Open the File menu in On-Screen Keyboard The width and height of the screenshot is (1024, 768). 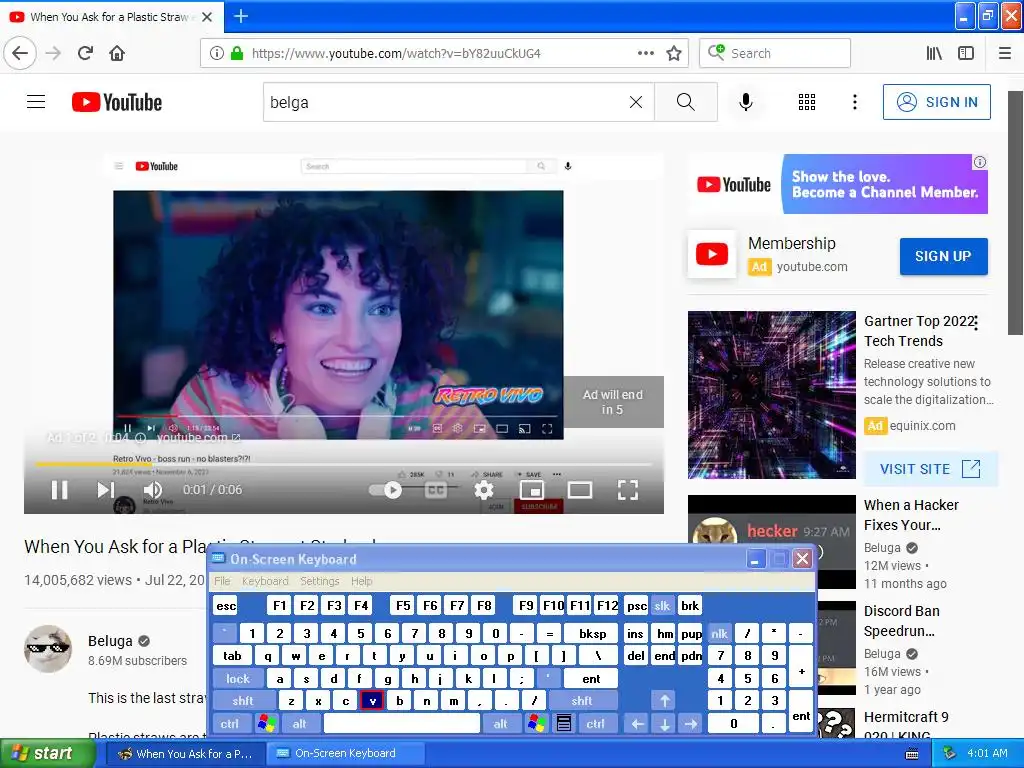point(222,581)
